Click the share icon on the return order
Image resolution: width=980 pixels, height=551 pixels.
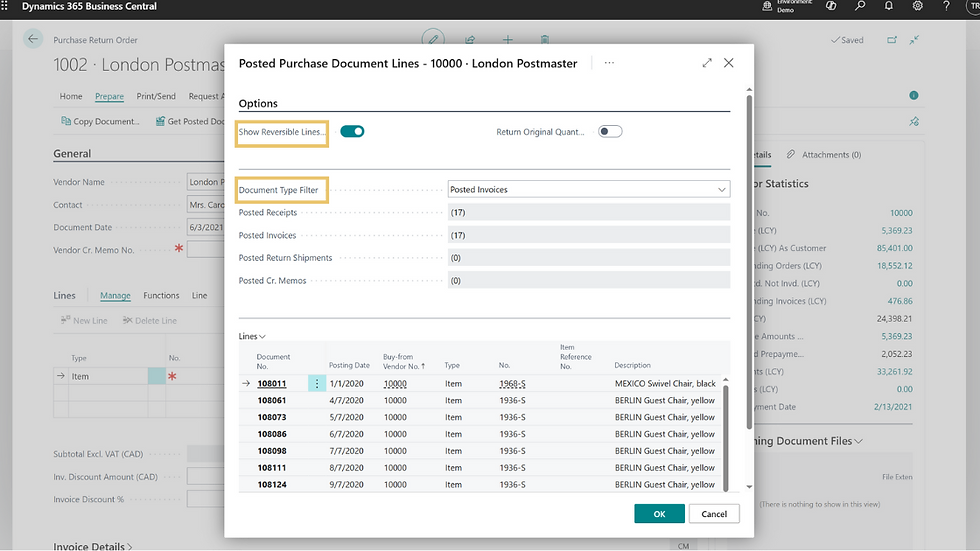pos(470,39)
